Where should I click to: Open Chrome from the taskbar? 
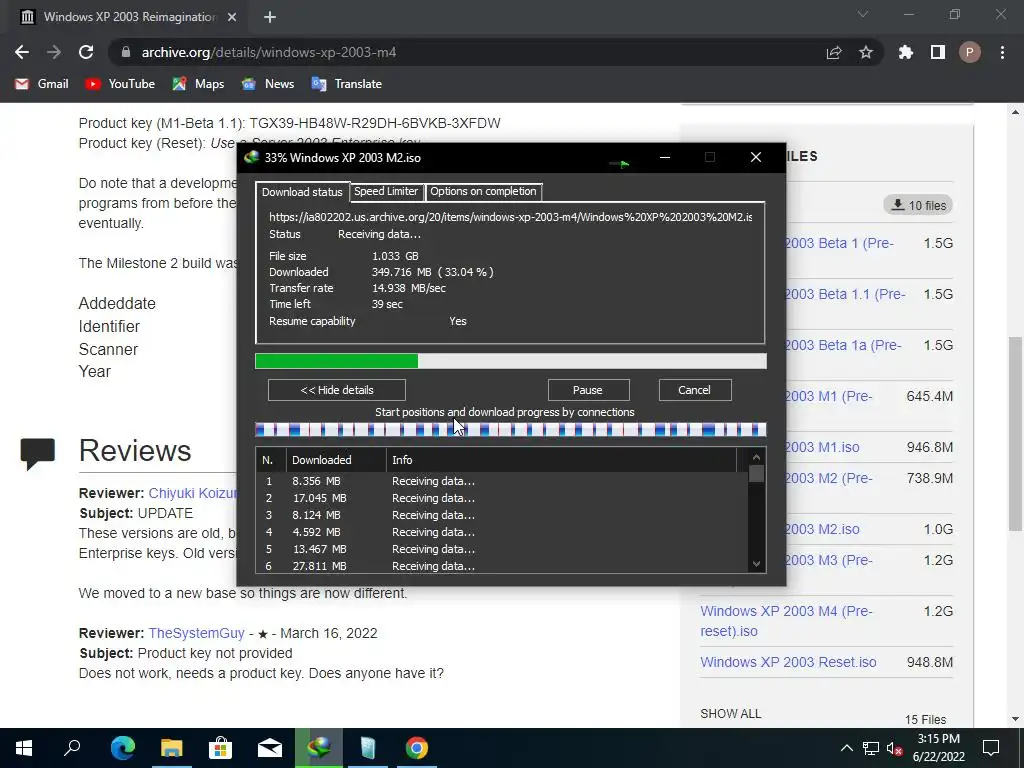click(417, 748)
